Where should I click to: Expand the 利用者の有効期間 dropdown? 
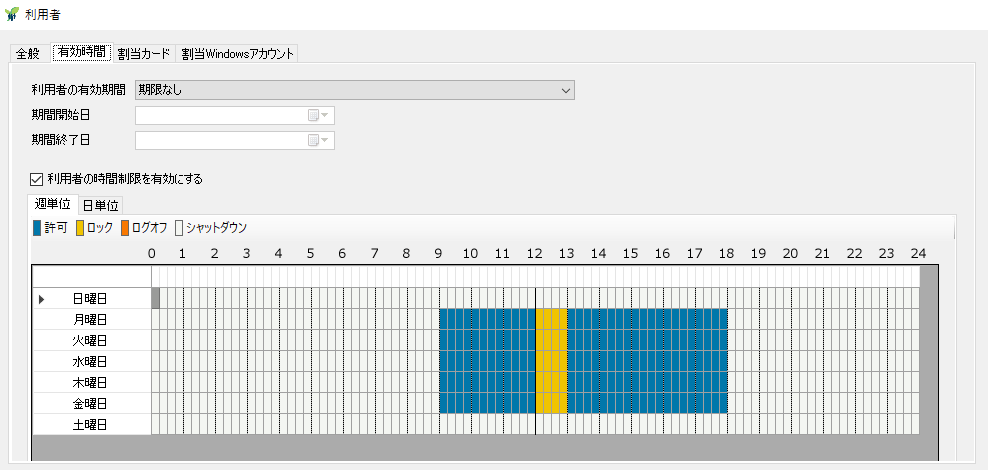355,91
